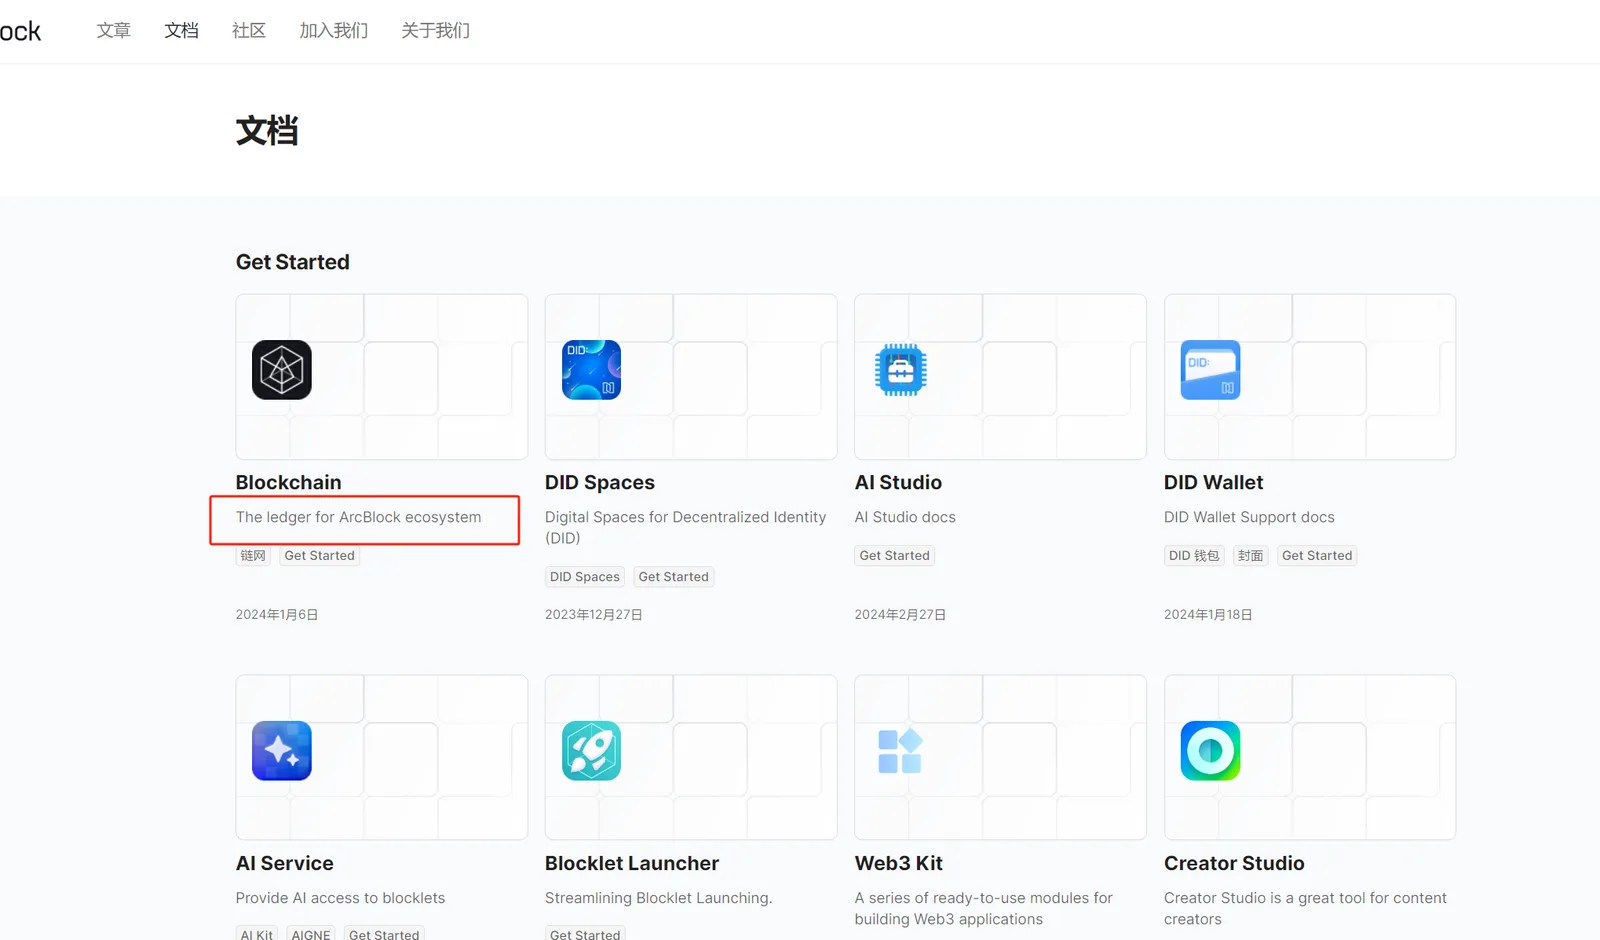
Task: Click the "AI Studio docs" description
Action: [905, 517]
